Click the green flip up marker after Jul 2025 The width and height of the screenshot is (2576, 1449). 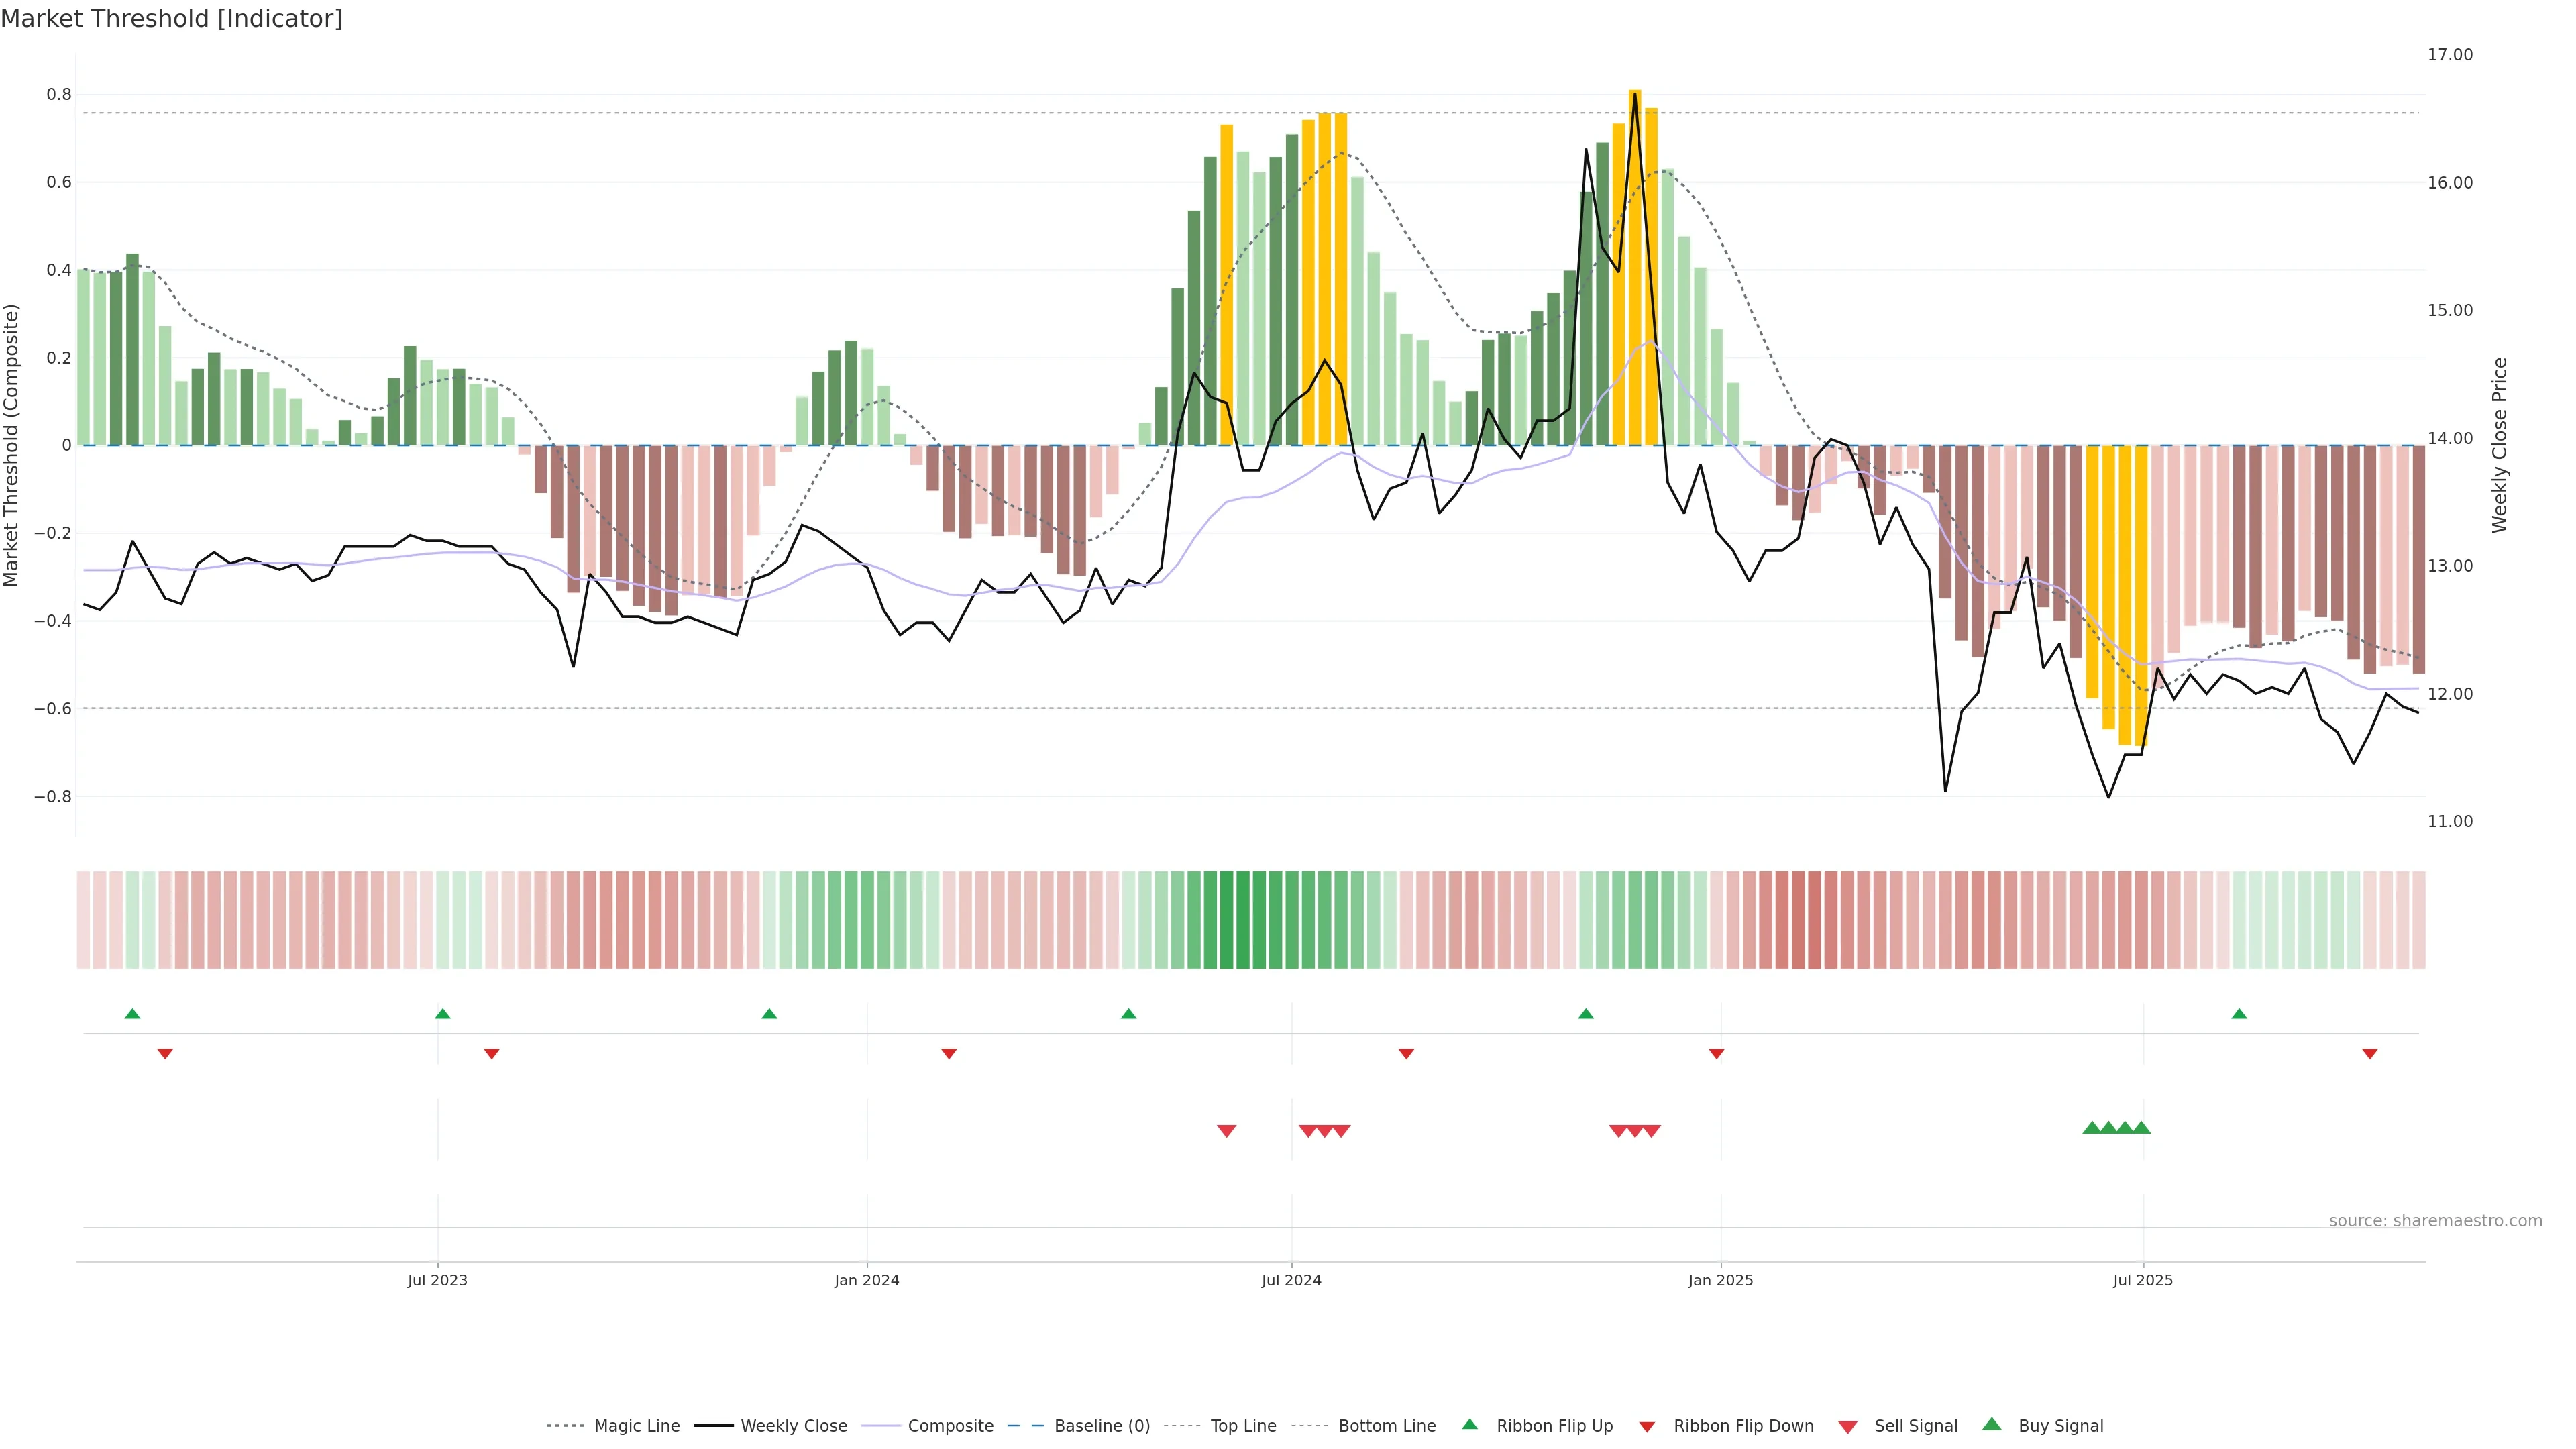(x=2239, y=1014)
